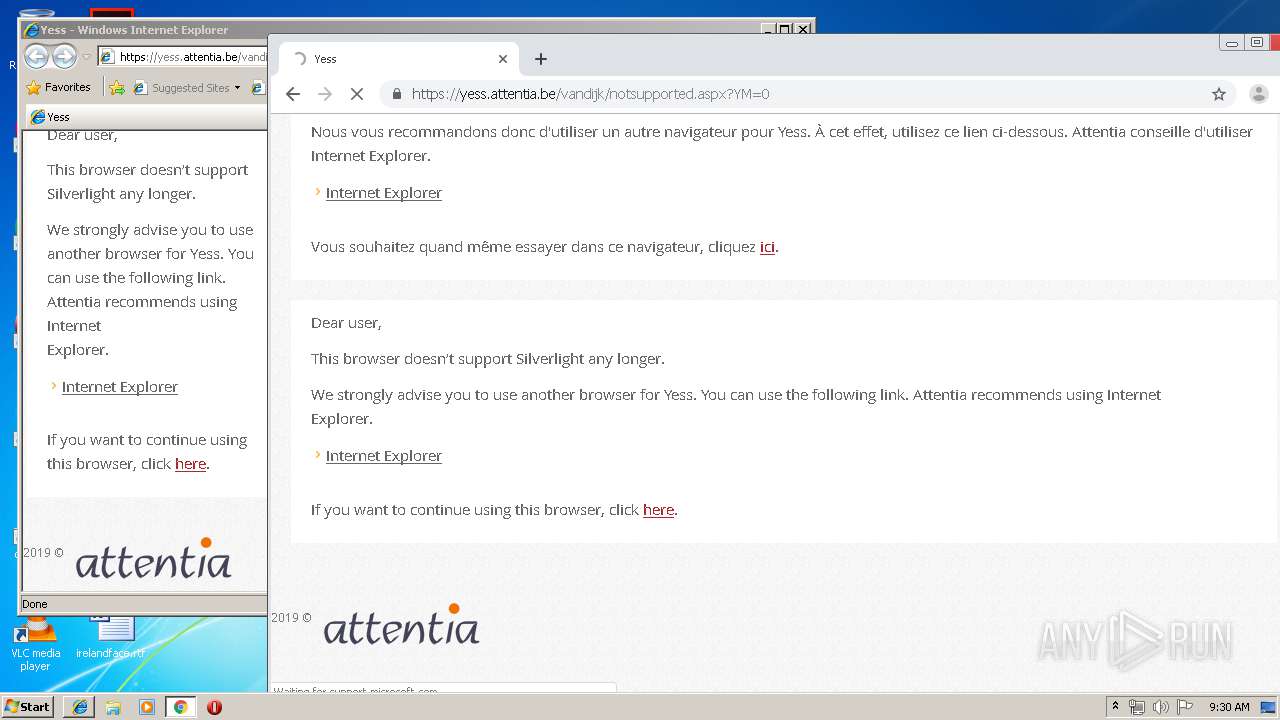Follow the French 'ici' link in Chrome
This screenshot has height=720, width=1280.
pos(767,247)
